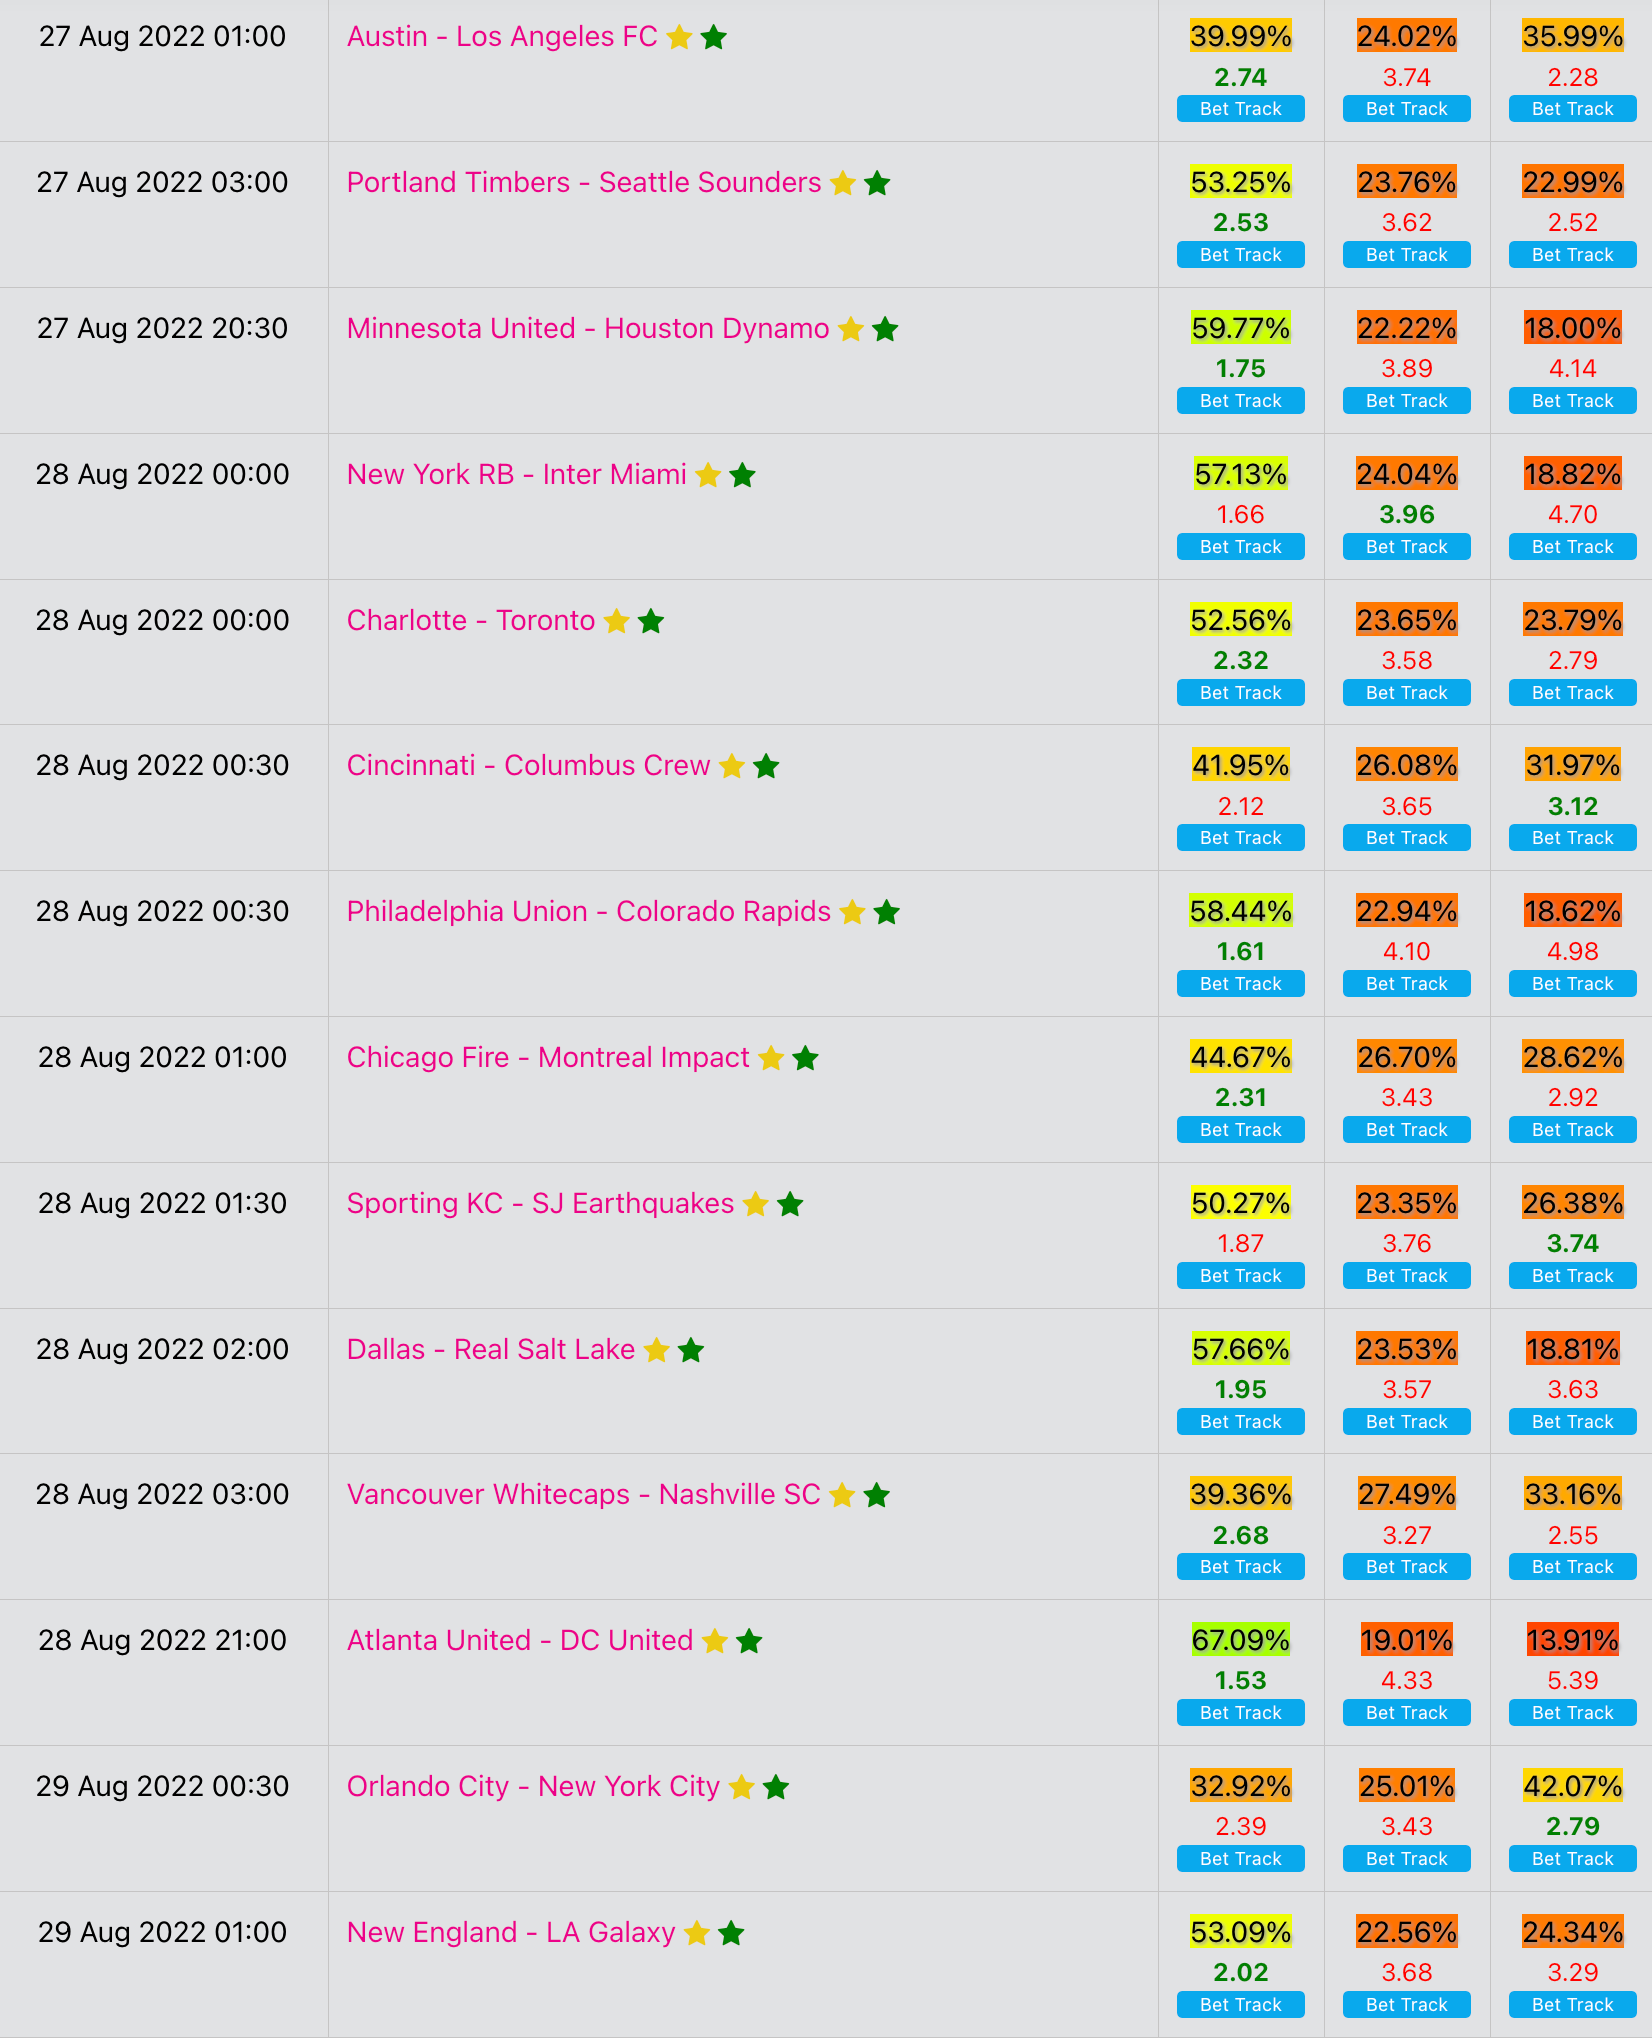This screenshot has height=2038, width=1652.
Task: Open the Sporting KC - SJ Earthquakes match
Action: [x=540, y=1203]
